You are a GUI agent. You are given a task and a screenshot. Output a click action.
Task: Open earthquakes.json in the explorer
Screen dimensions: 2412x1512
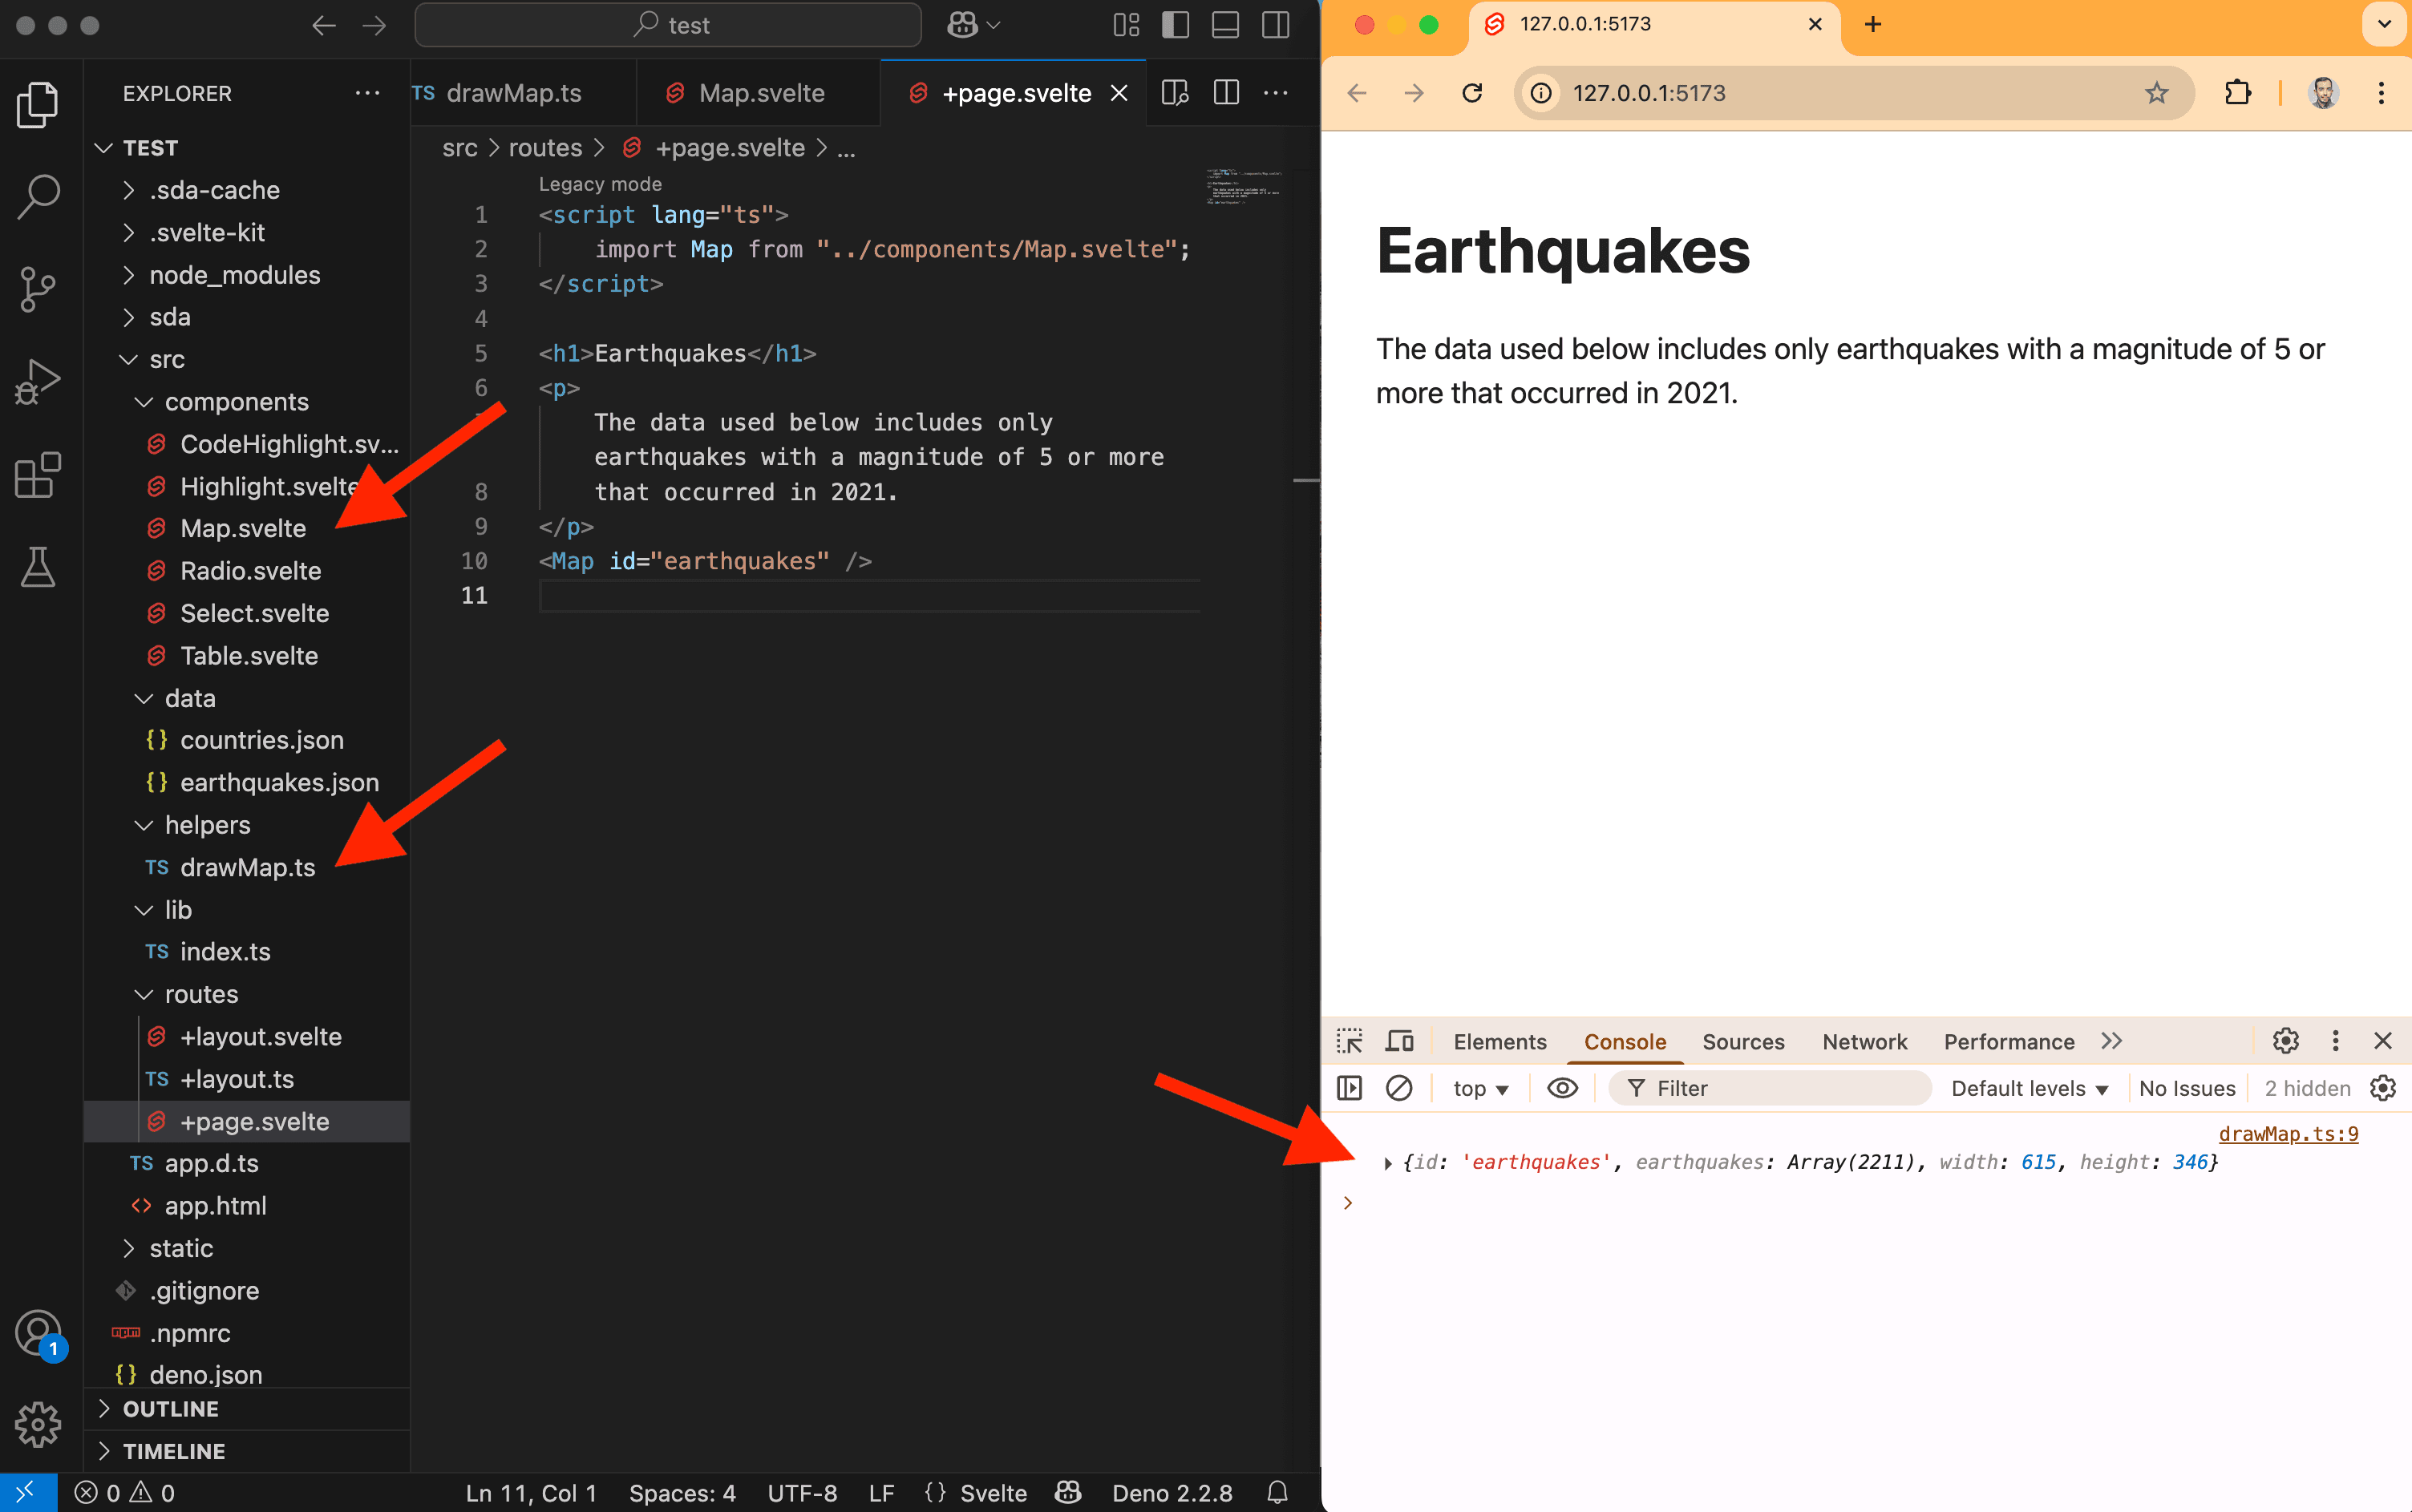coord(279,782)
